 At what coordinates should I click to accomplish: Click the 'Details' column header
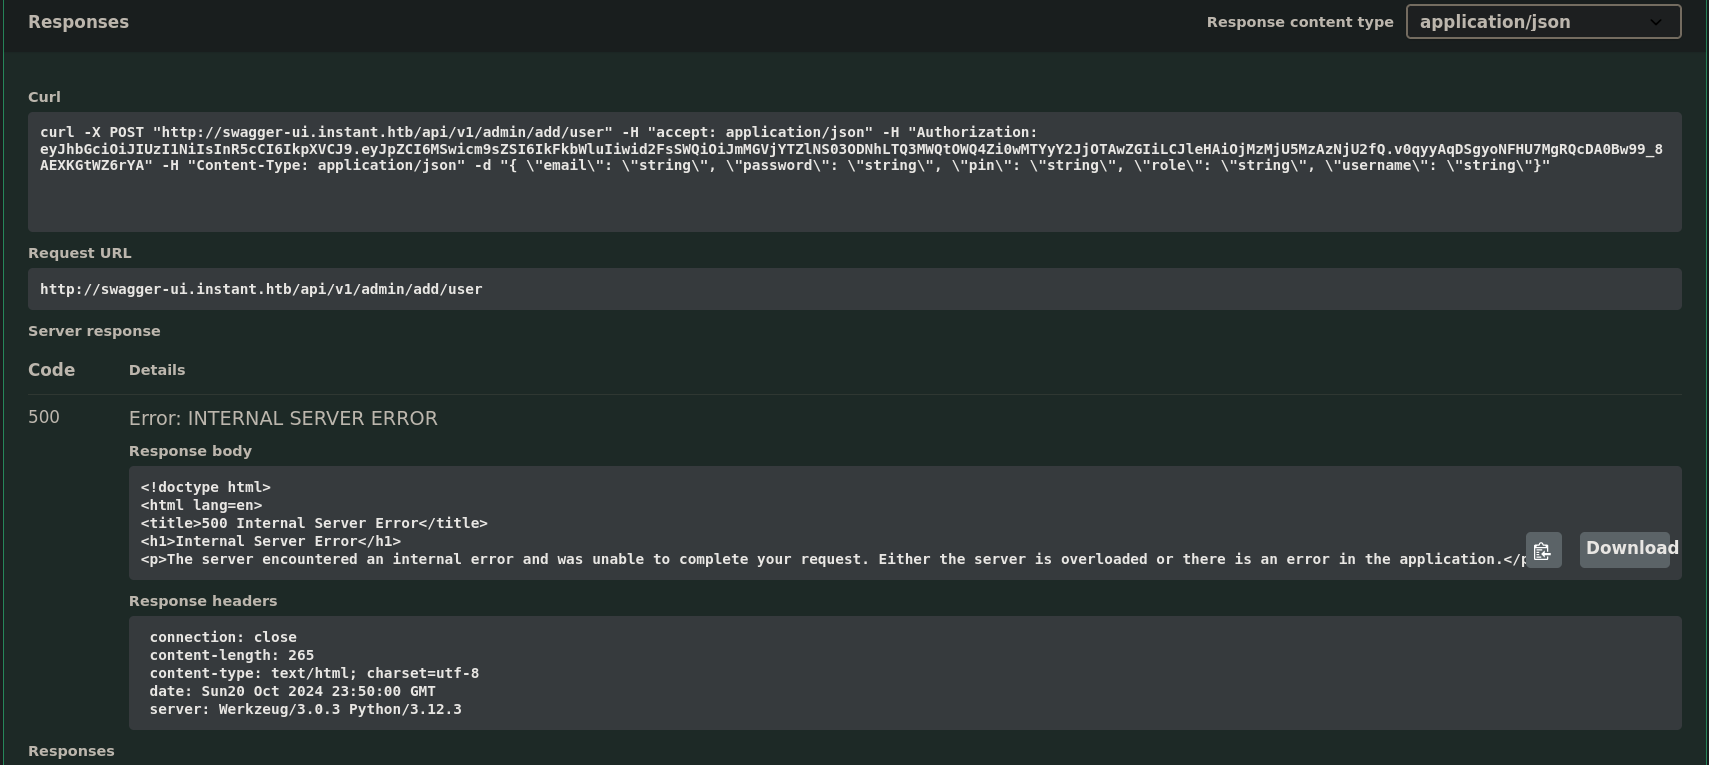click(157, 370)
